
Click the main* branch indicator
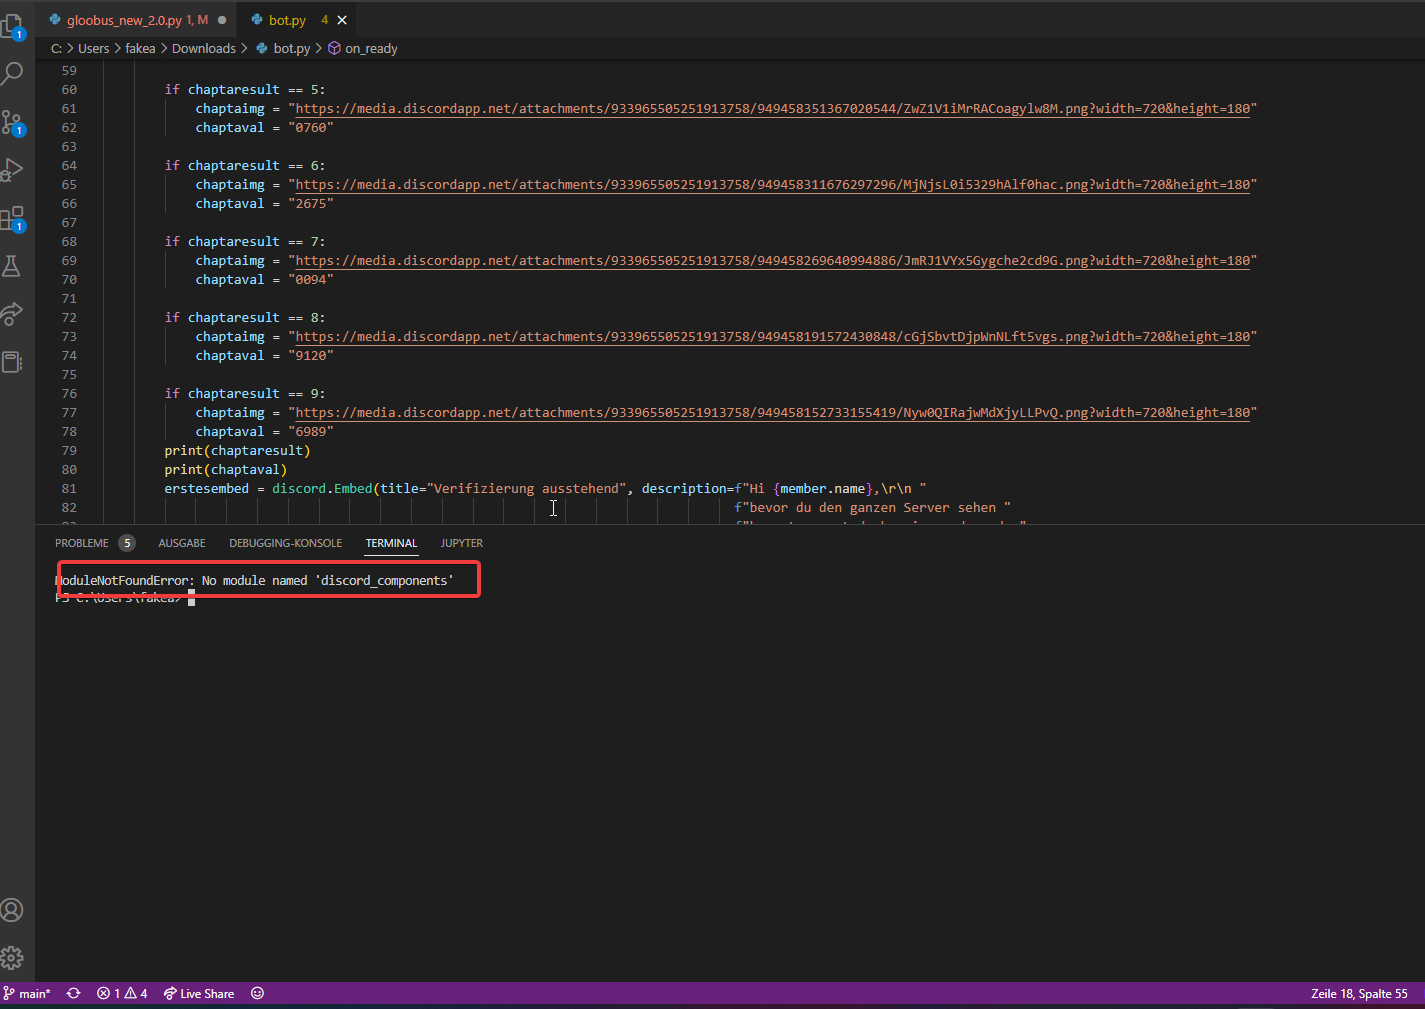[x=28, y=993]
